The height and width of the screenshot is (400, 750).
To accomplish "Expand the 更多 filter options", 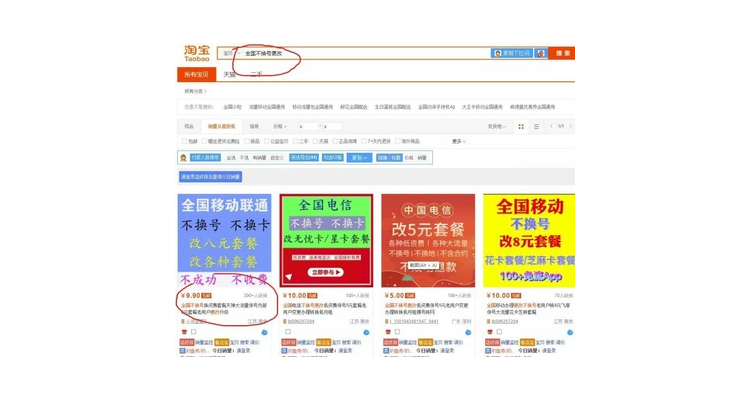I will pos(459,141).
